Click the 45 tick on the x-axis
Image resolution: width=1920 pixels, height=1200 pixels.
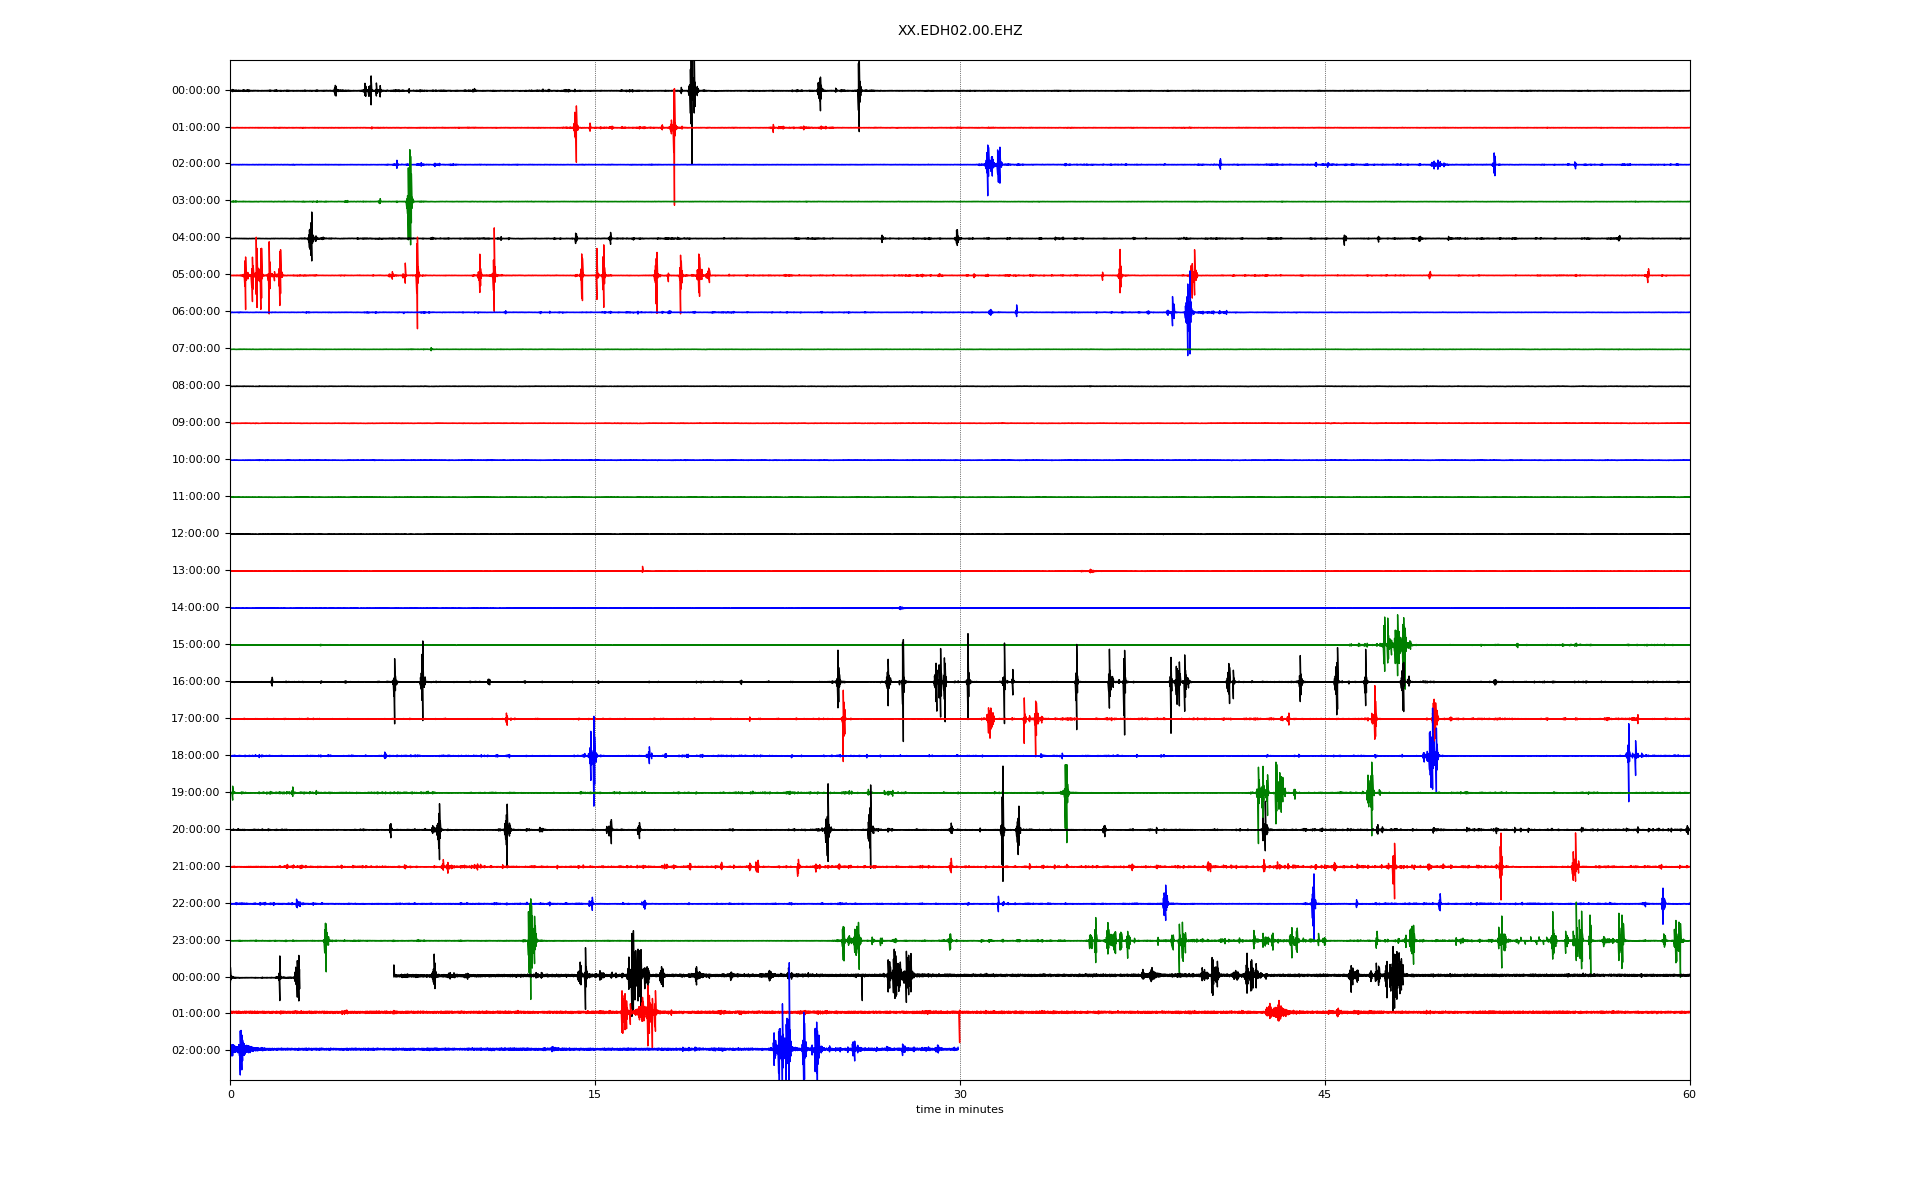coord(1325,1094)
